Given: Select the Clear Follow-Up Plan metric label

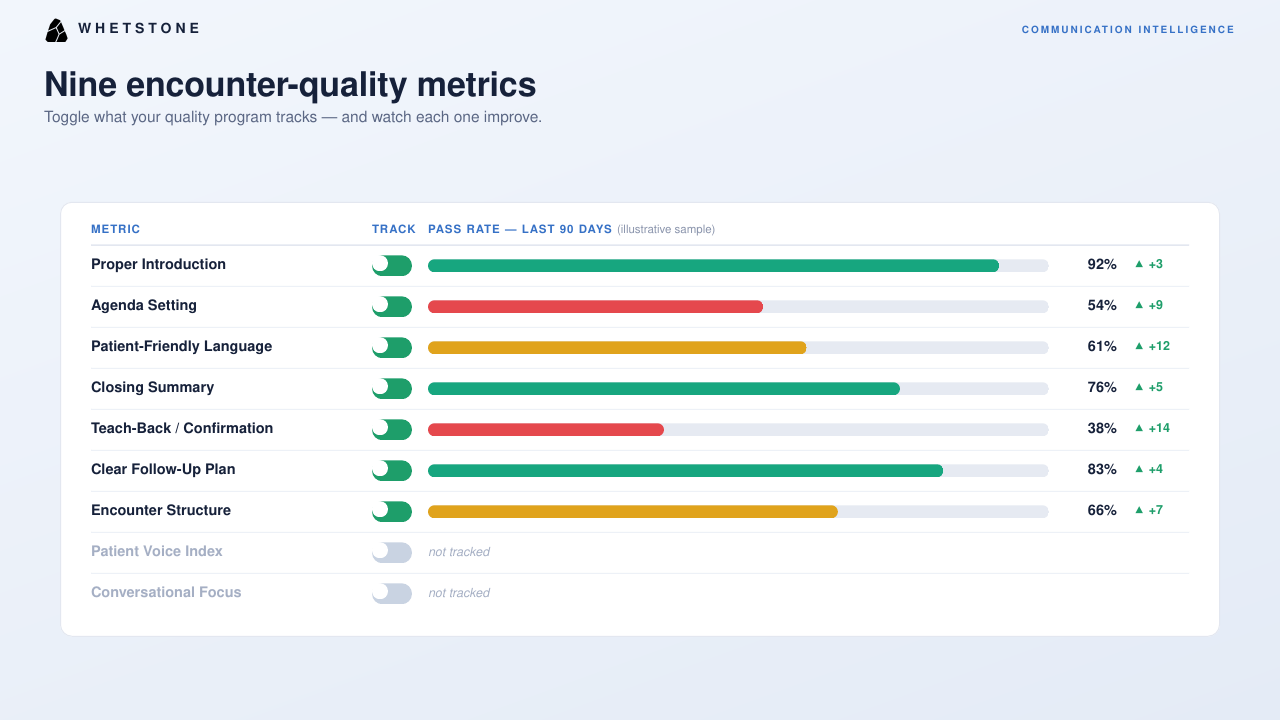Looking at the screenshot, I should (163, 469).
